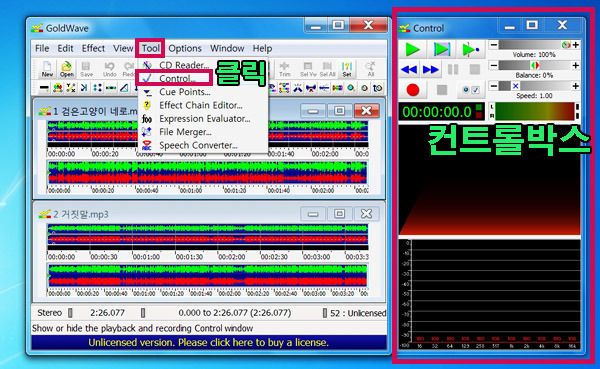The width and height of the screenshot is (600, 369).
Task: Click the 00:00:00.0 time display
Action: point(437,112)
